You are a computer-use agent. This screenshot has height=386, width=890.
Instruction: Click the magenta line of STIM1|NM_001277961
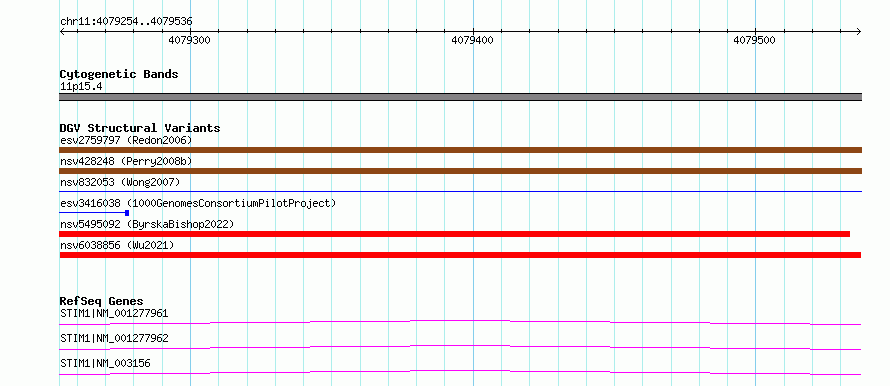tap(460, 322)
